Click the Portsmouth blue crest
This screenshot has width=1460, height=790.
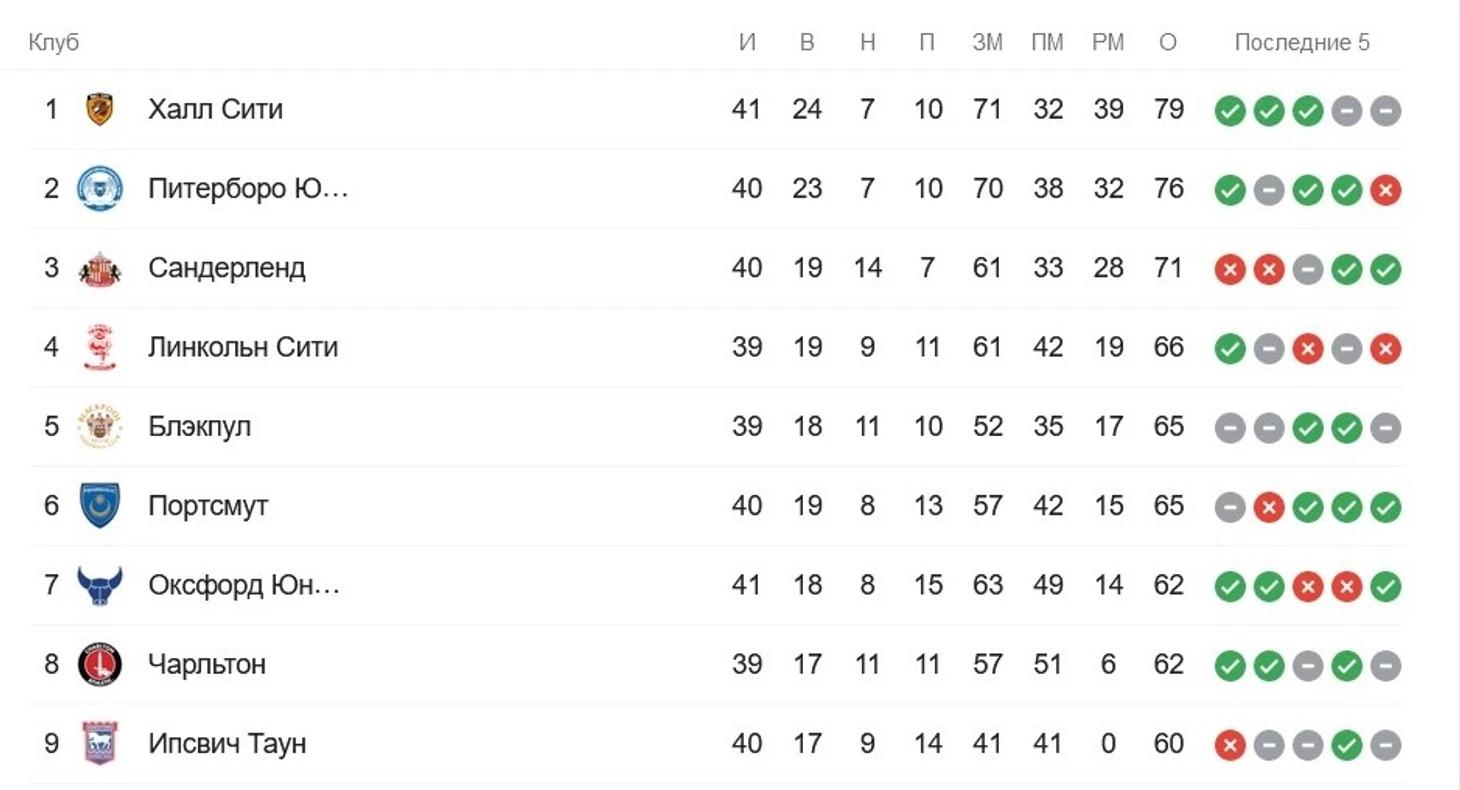100,506
